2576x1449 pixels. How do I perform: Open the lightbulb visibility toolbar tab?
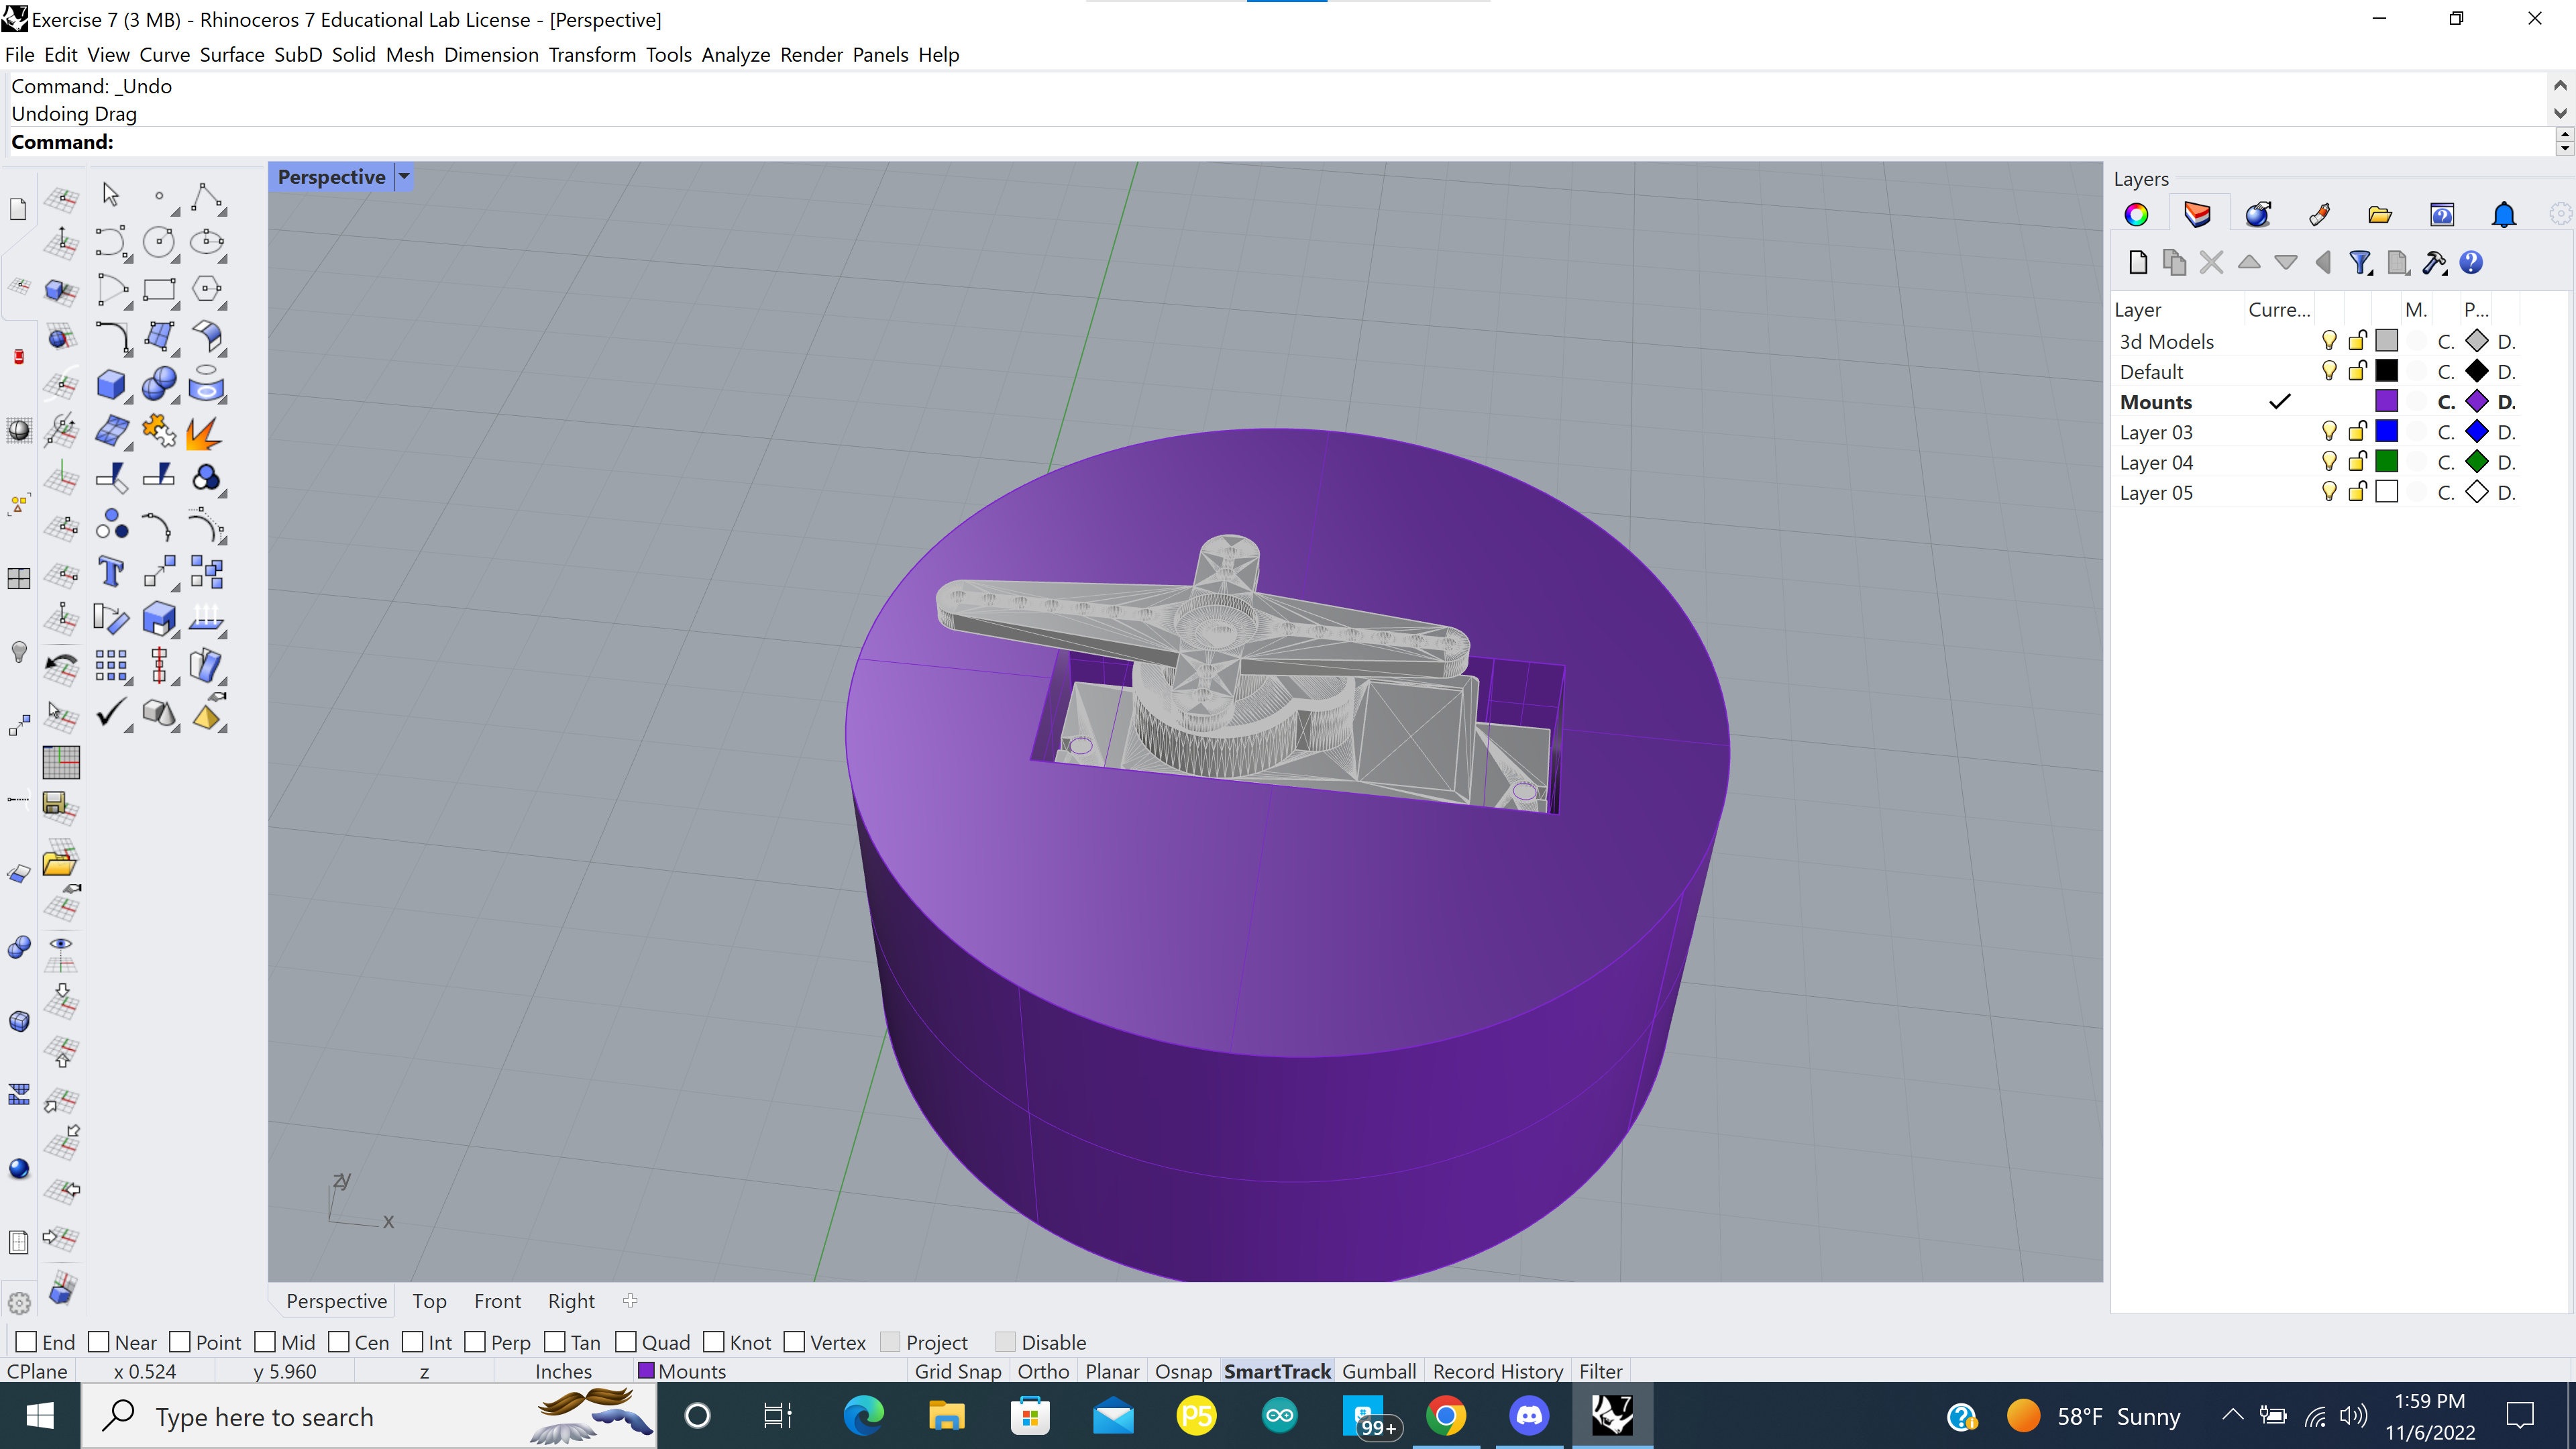pyautogui.click(x=19, y=652)
